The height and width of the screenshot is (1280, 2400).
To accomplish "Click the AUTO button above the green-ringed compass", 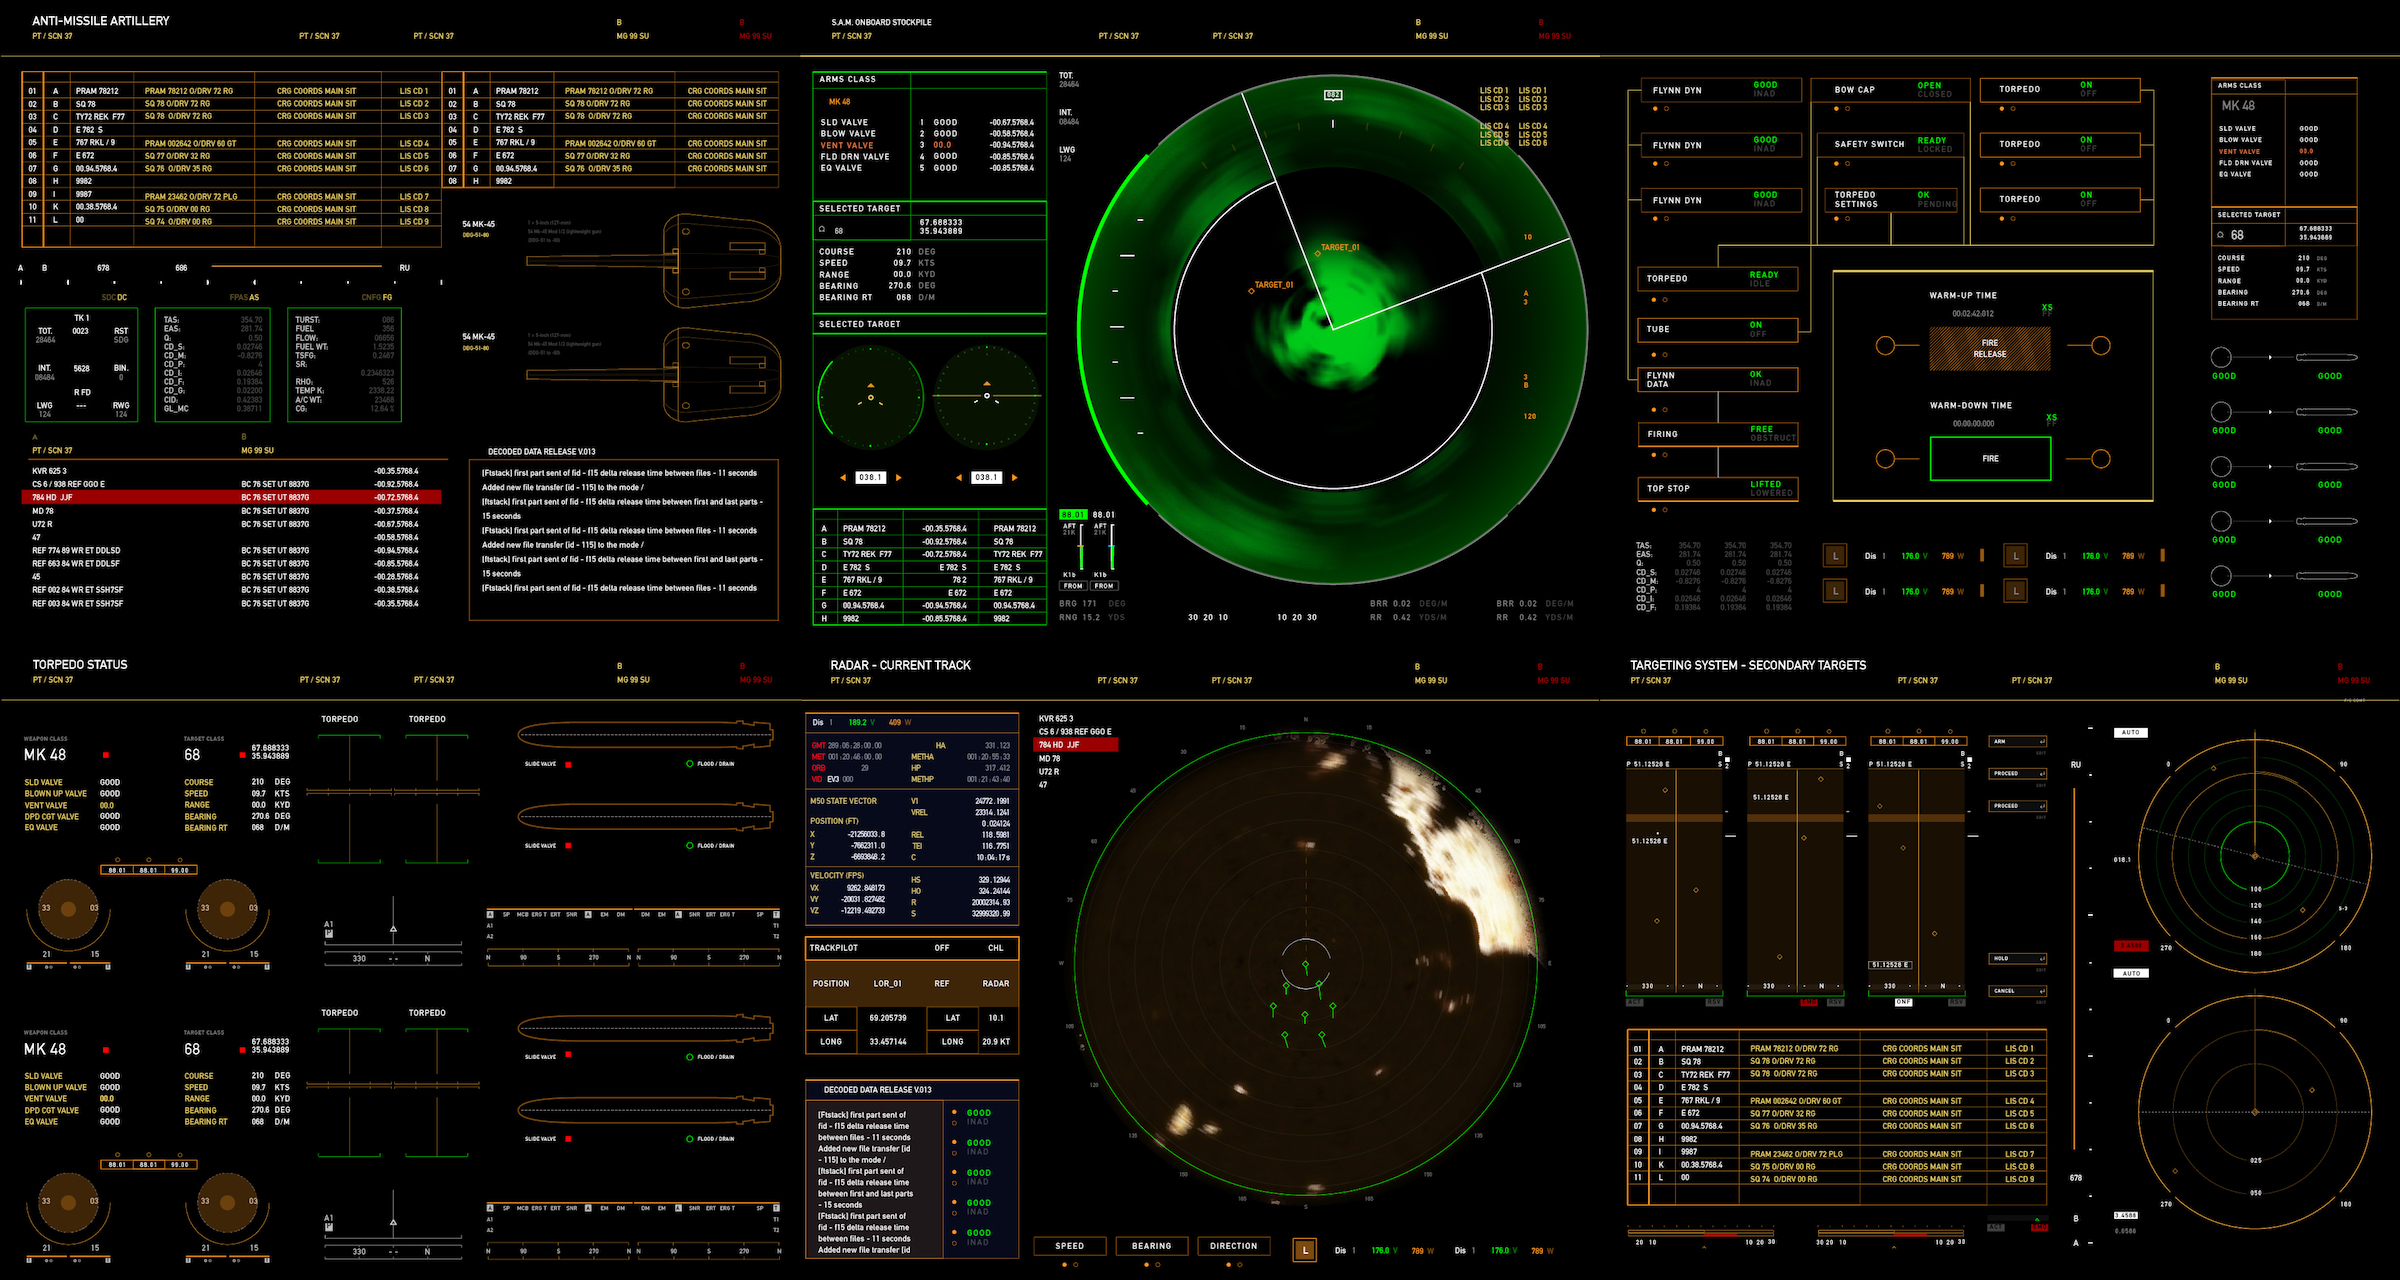I will pyautogui.click(x=2131, y=733).
